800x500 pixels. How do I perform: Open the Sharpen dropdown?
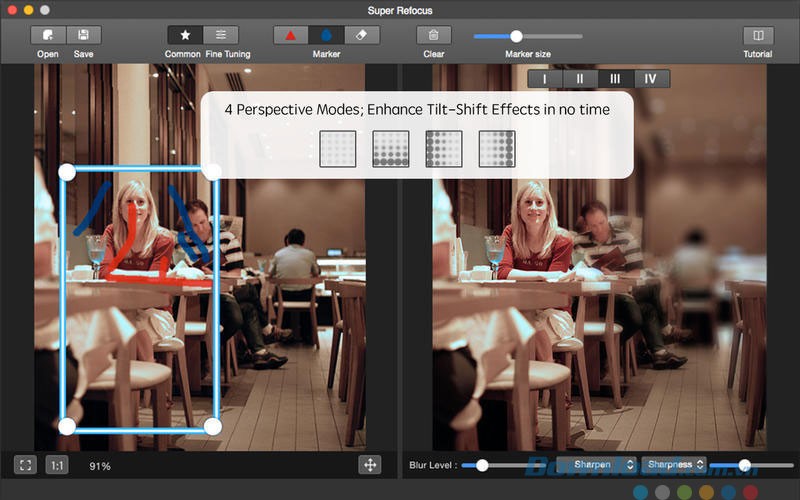pyautogui.click(x=596, y=465)
